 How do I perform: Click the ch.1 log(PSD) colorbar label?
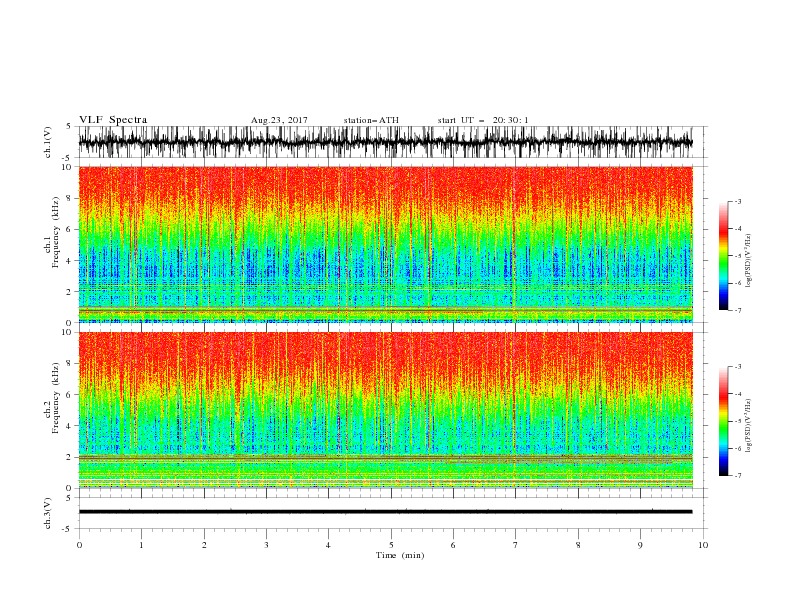[748, 261]
